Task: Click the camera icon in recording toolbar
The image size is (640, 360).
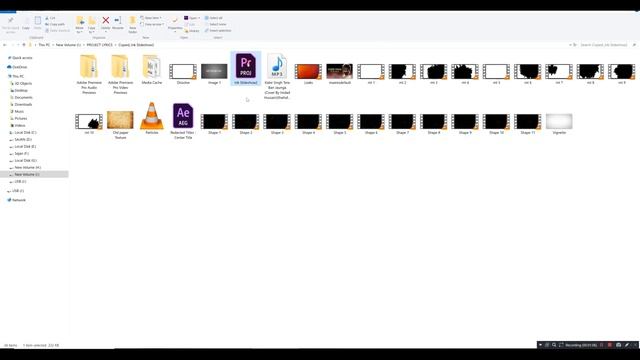Action: (618, 345)
